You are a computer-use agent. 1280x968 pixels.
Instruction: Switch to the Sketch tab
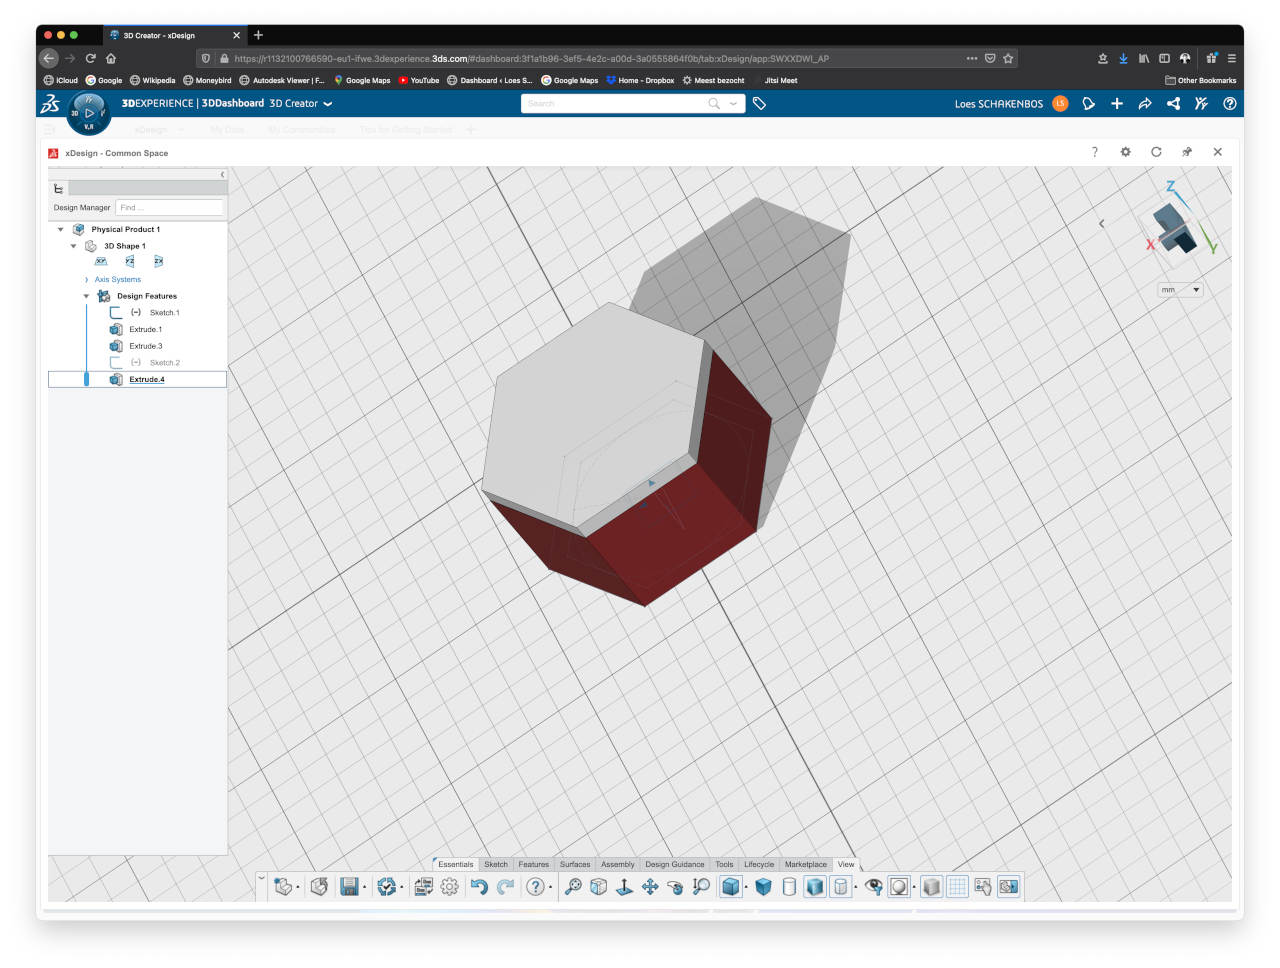click(496, 865)
